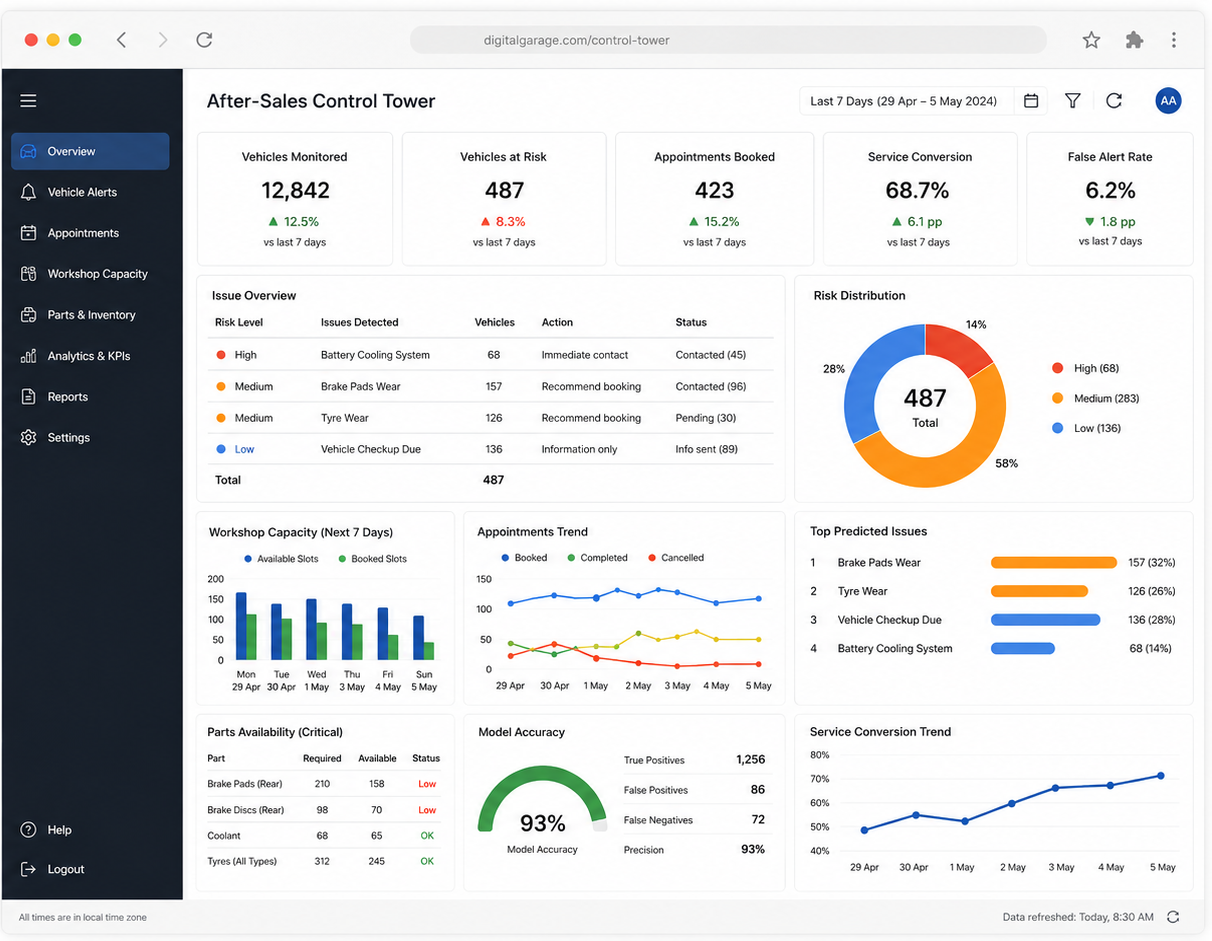This screenshot has height=941, width=1212.
Task: Toggle Available Slots in Workshop Capacity legend
Action: click(x=281, y=559)
